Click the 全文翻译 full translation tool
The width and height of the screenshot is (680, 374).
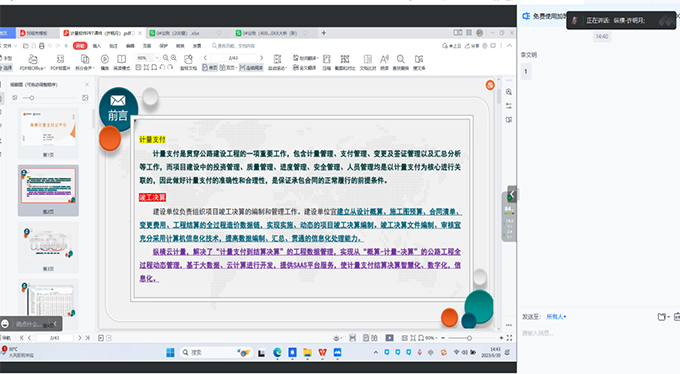pyautogui.click(x=304, y=67)
